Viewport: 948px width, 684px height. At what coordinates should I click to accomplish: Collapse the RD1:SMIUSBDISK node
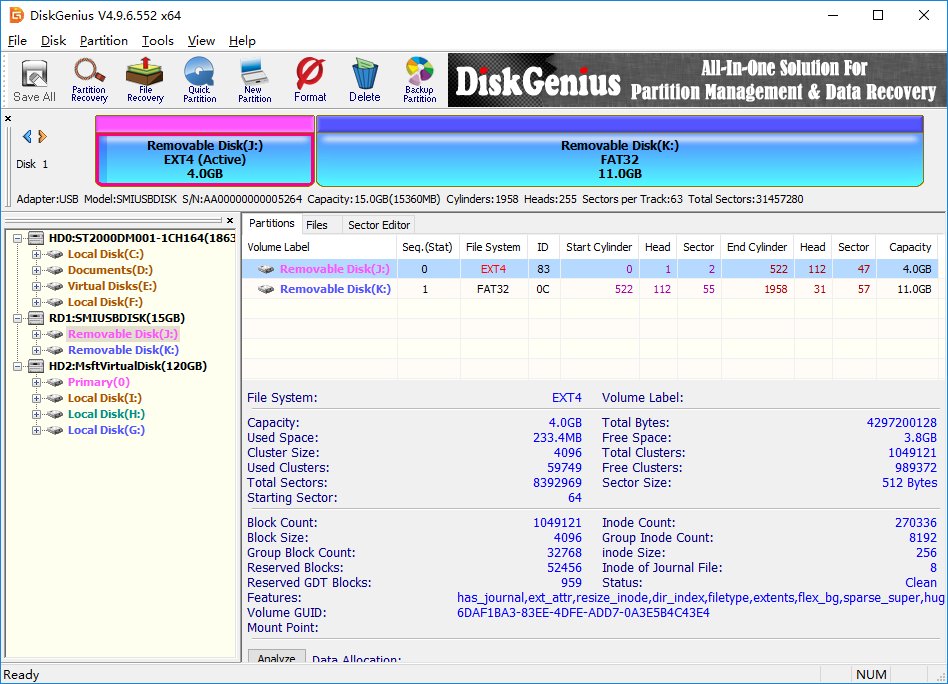tap(17, 318)
